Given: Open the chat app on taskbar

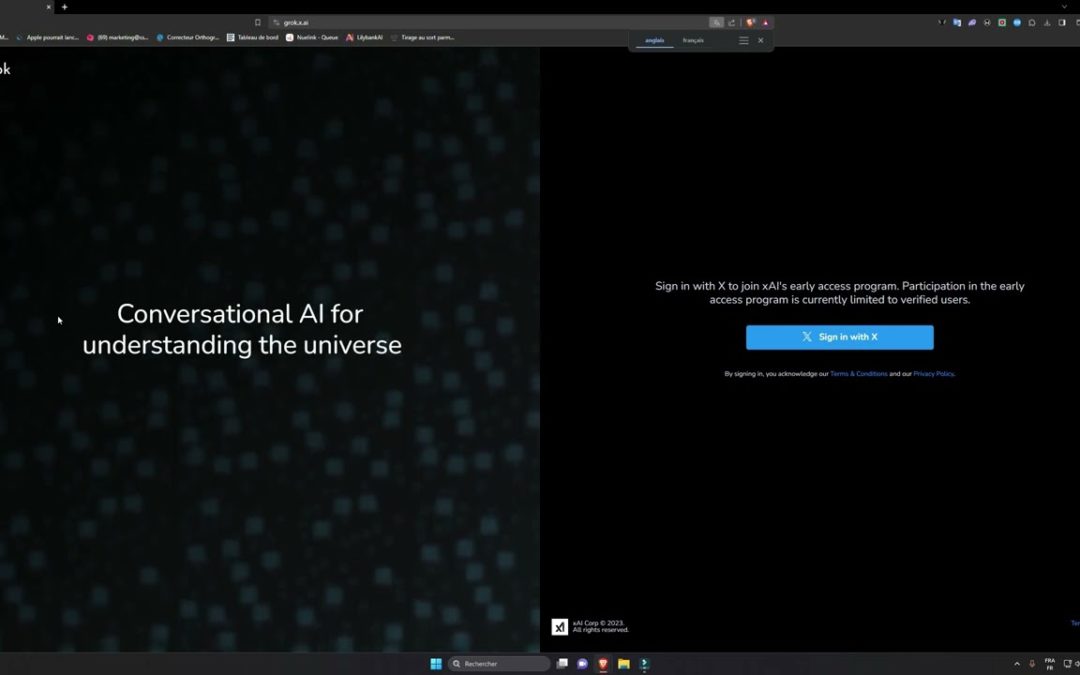Looking at the screenshot, I should point(583,664).
